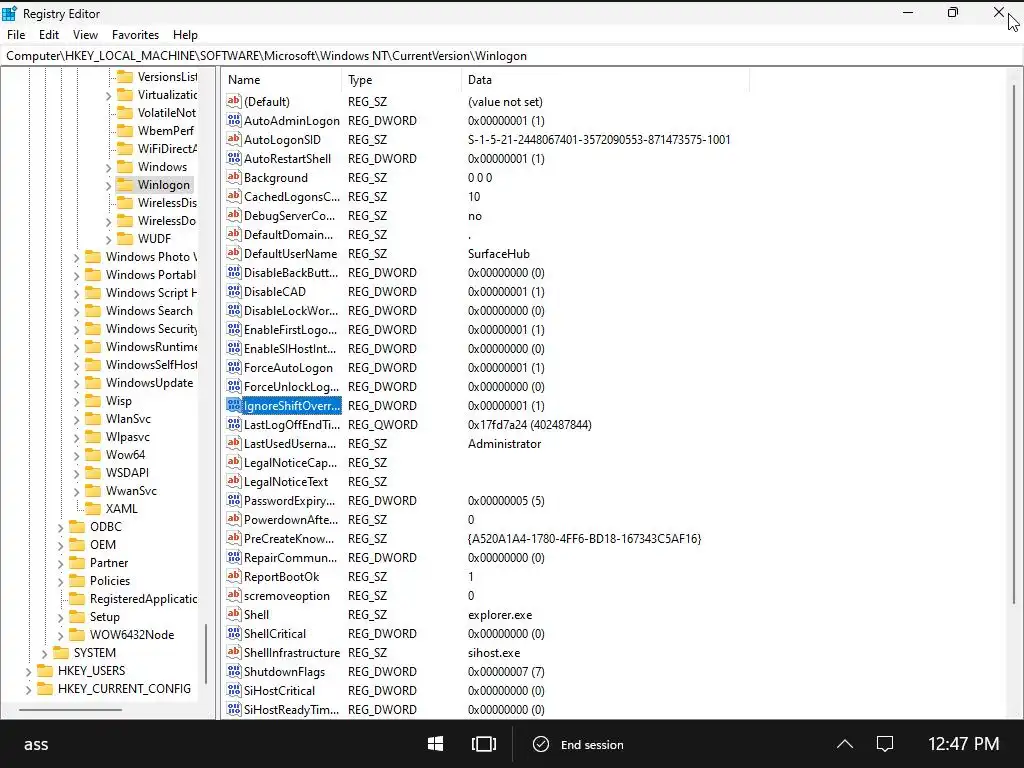This screenshot has height=768, width=1024.
Task: Click the DefaultUserName string icon
Action: click(234, 253)
